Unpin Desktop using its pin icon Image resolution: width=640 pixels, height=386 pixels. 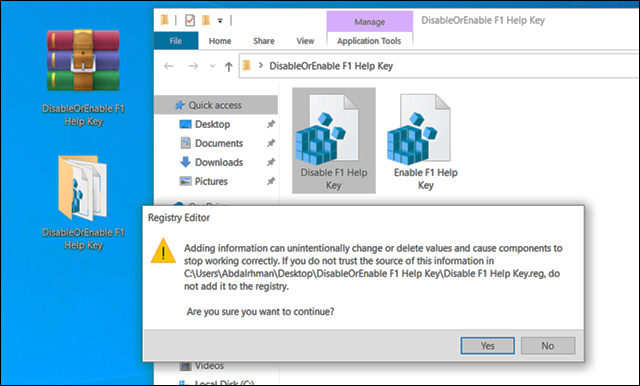click(x=271, y=124)
